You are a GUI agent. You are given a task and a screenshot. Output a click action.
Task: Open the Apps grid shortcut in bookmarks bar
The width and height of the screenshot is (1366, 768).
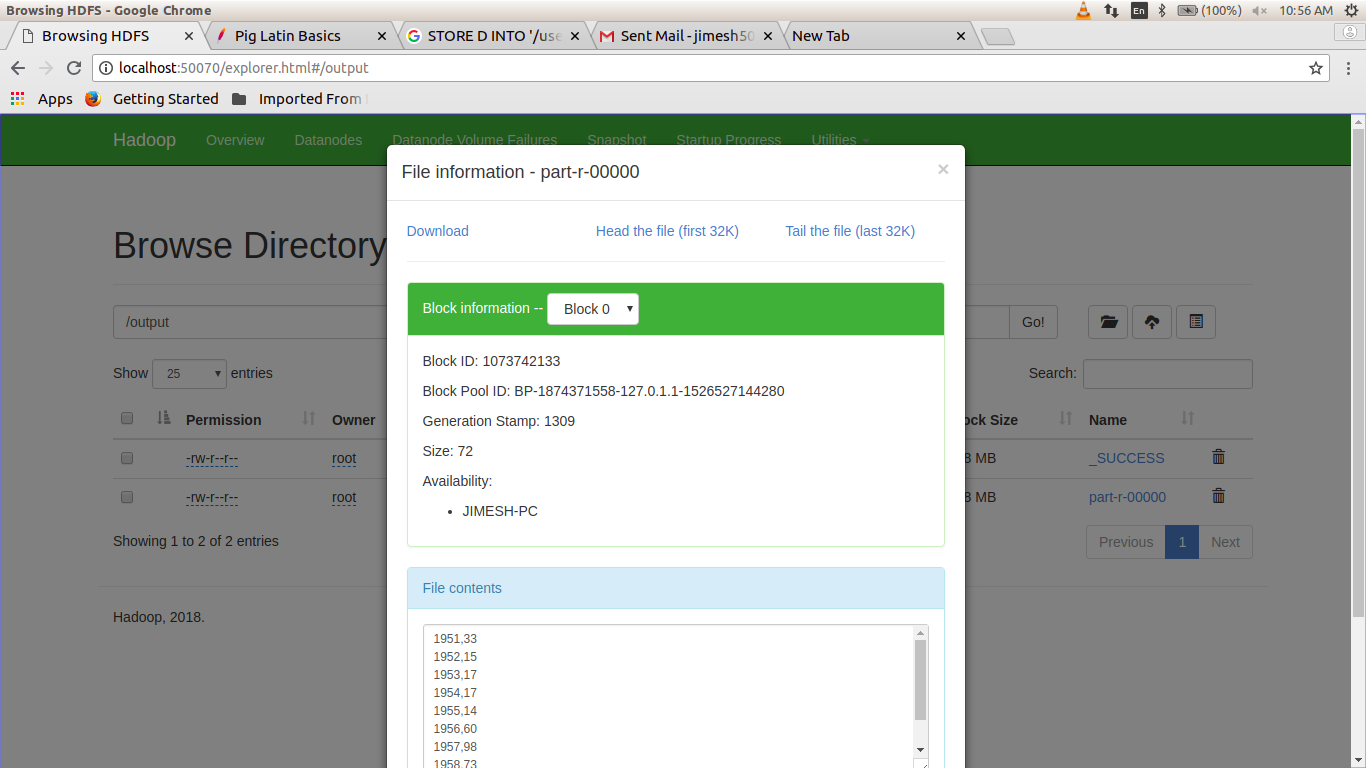[x=42, y=99]
